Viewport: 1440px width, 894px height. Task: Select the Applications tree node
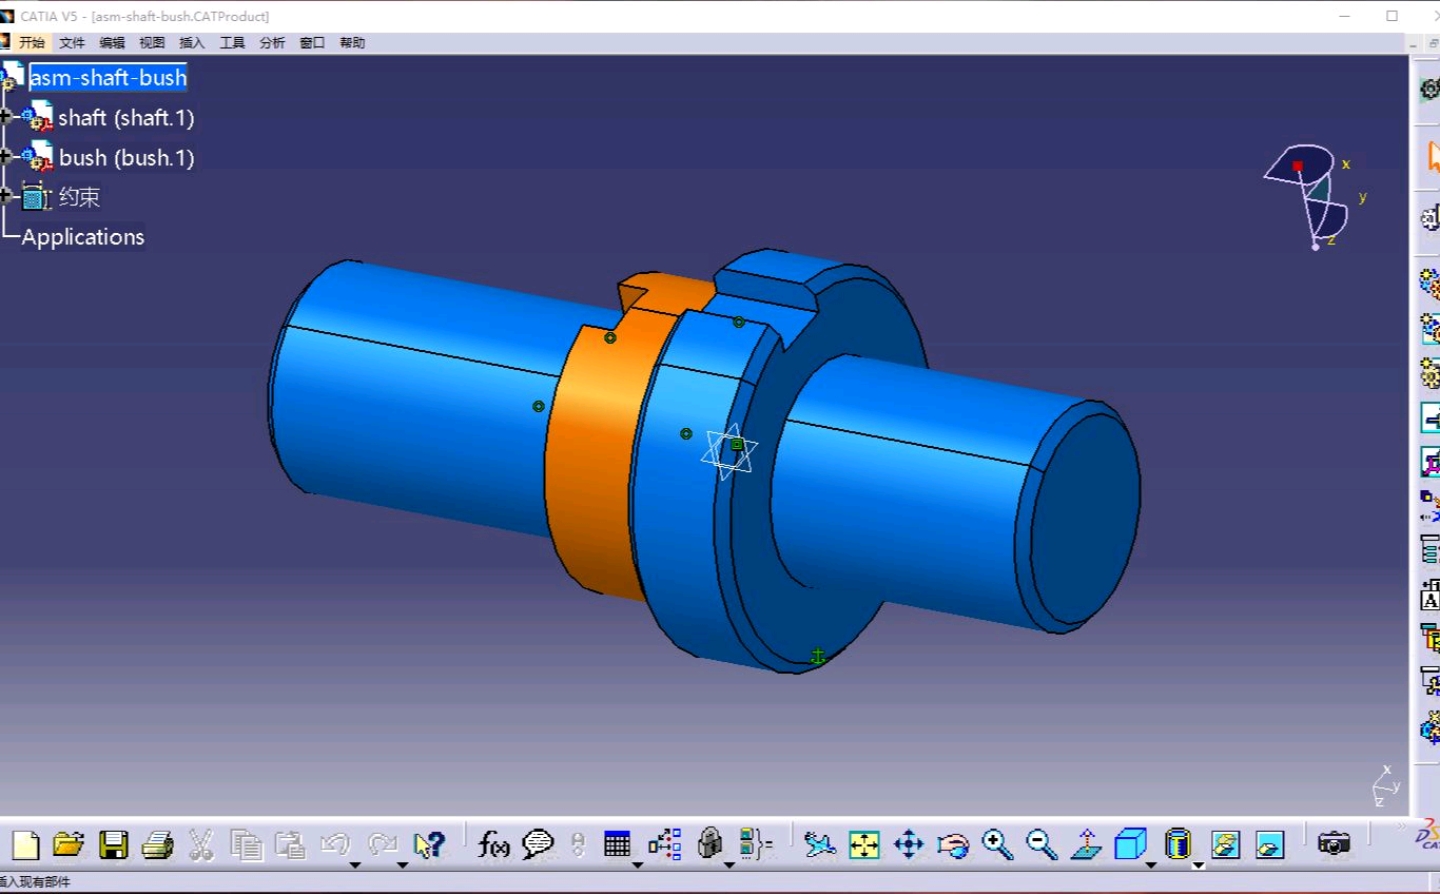tap(83, 237)
